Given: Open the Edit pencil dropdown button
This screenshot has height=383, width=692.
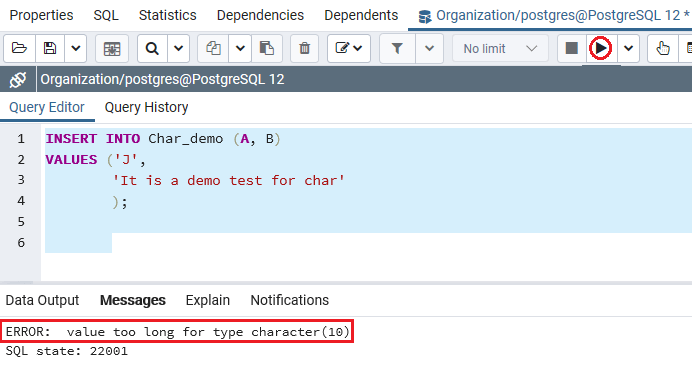Looking at the screenshot, I should pyautogui.click(x=349, y=48).
